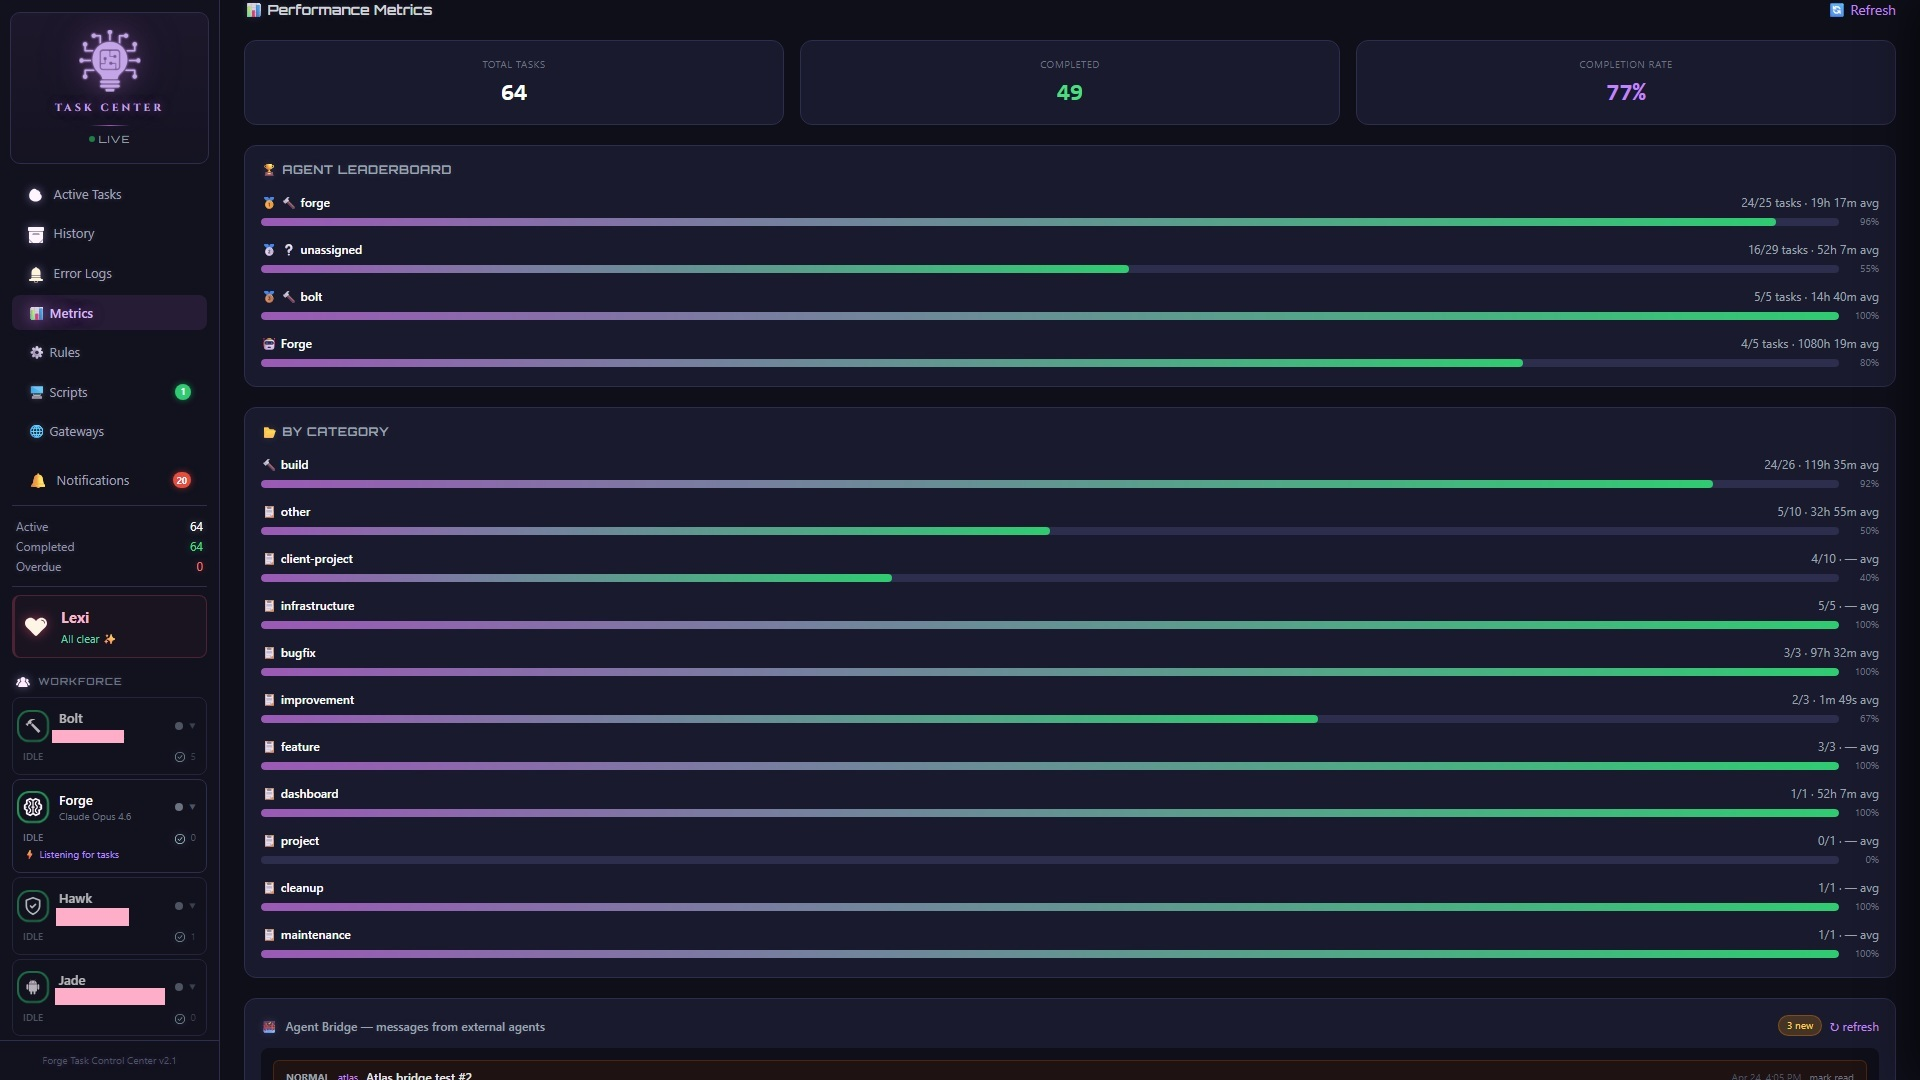Image resolution: width=1920 pixels, height=1080 pixels.
Task: Click the 'bugfix' category label
Action: pyautogui.click(x=298, y=653)
